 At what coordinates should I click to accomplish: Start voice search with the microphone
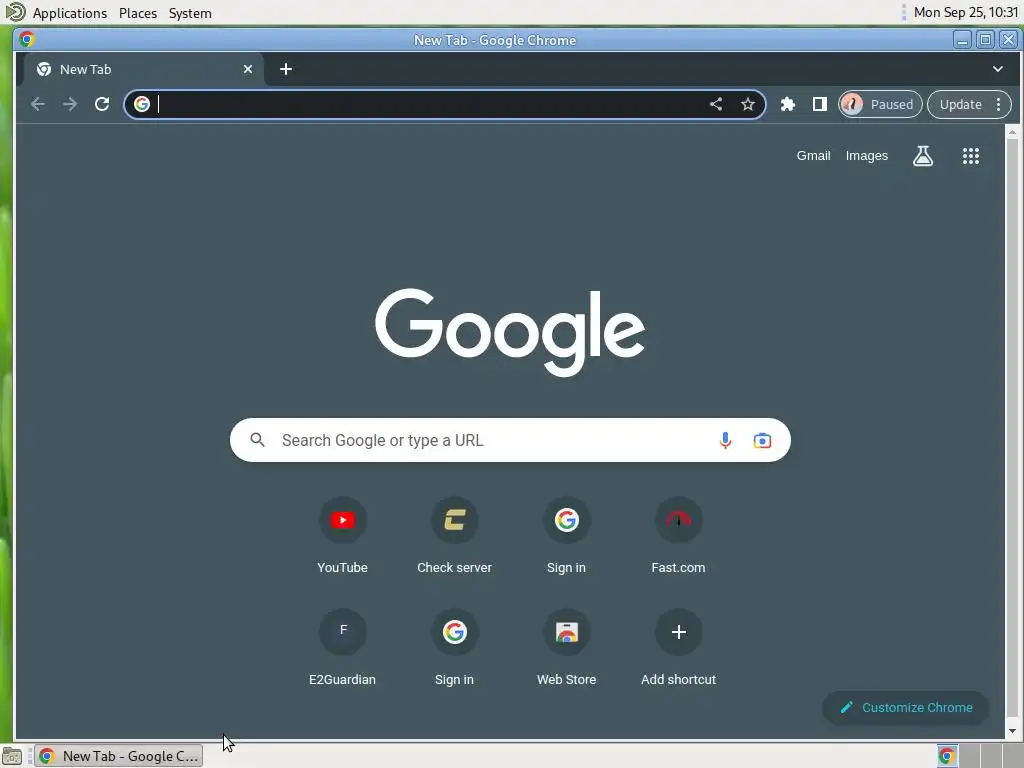coord(725,441)
